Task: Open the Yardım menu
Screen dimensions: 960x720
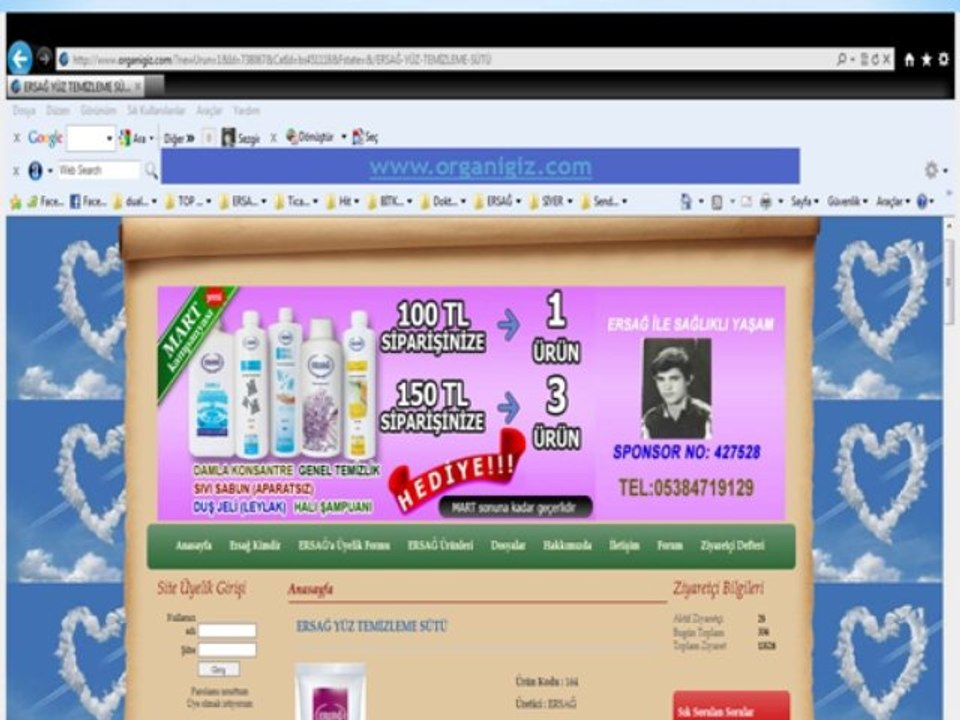Action: (x=246, y=111)
